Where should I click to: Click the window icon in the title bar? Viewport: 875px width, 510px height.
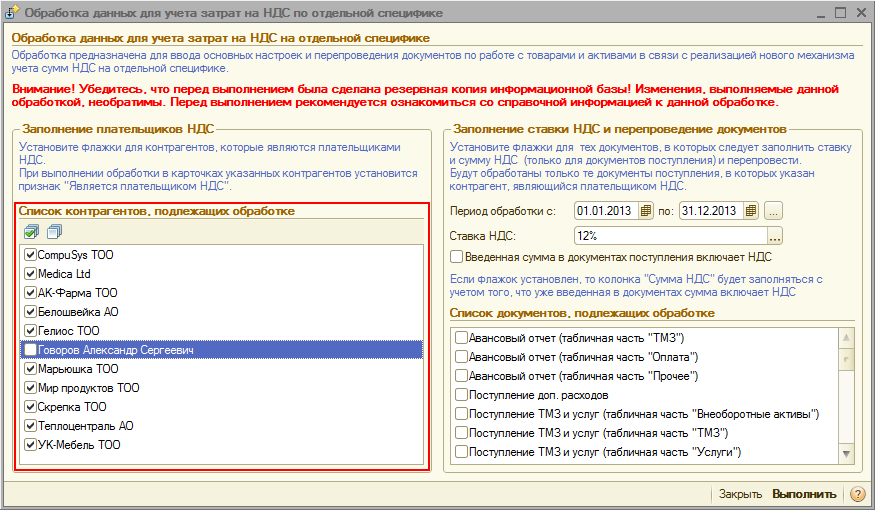pyautogui.click(x=13, y=13)
